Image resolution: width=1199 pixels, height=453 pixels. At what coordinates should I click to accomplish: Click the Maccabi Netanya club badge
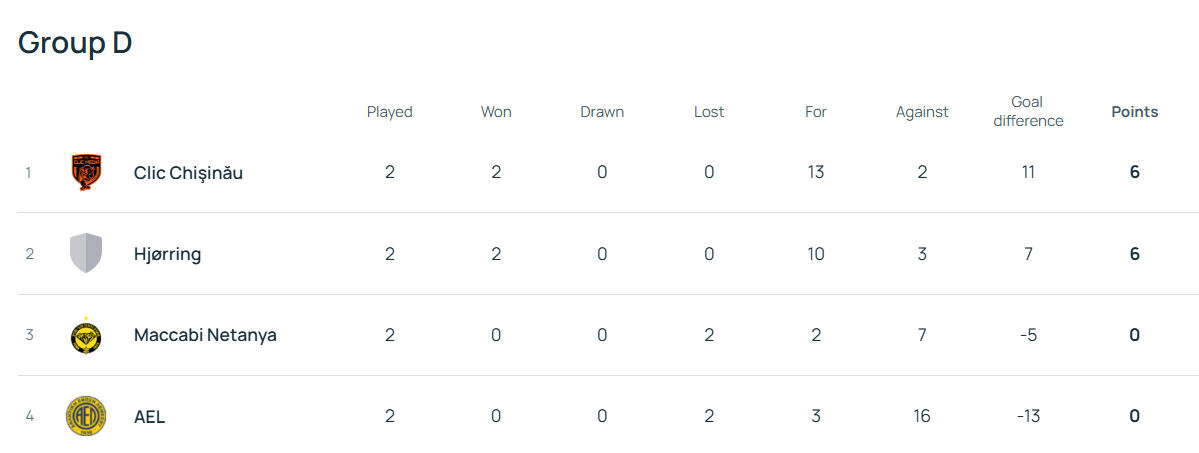86,335
